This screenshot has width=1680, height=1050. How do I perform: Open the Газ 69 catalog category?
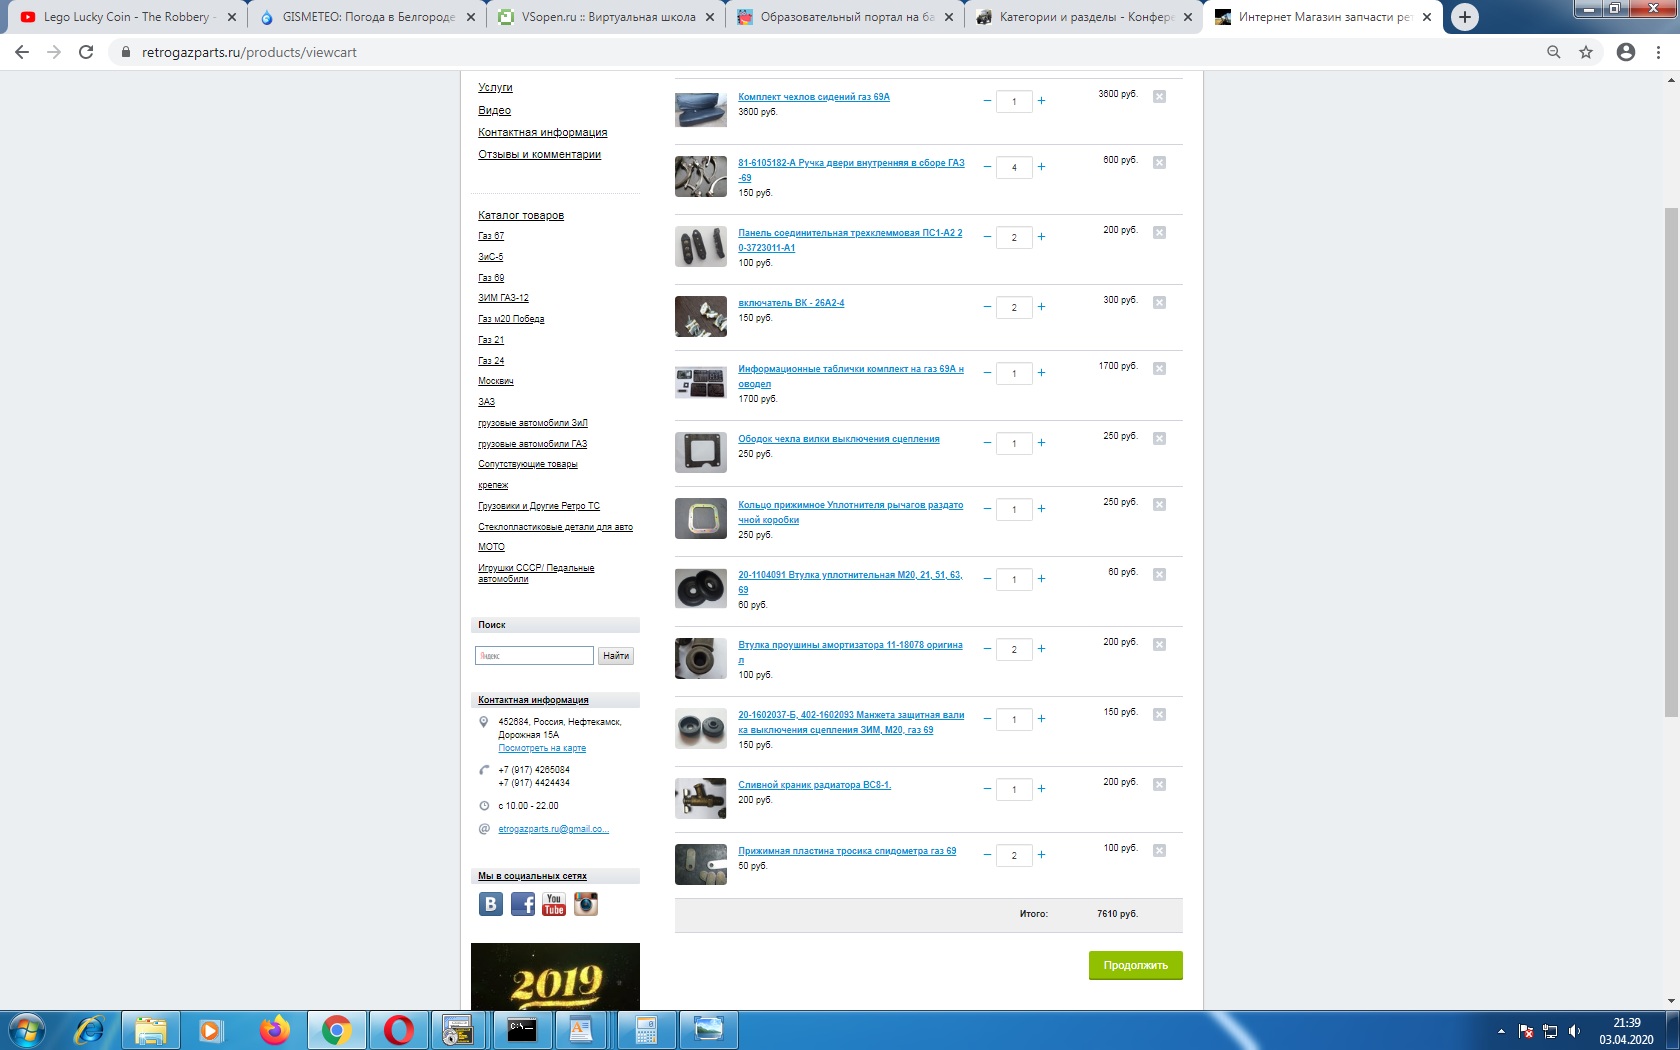(x=491, y=278)
